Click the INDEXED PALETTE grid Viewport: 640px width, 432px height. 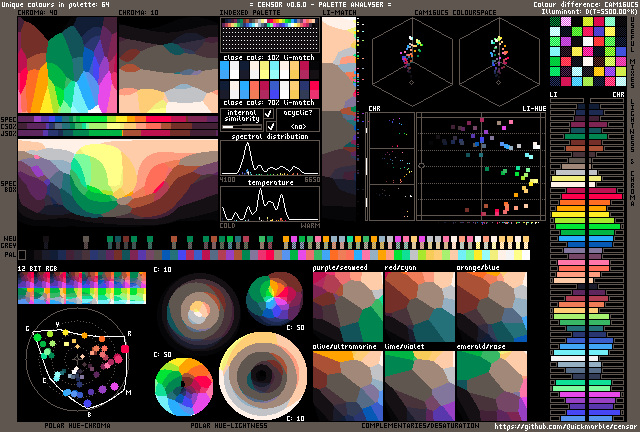270,34
